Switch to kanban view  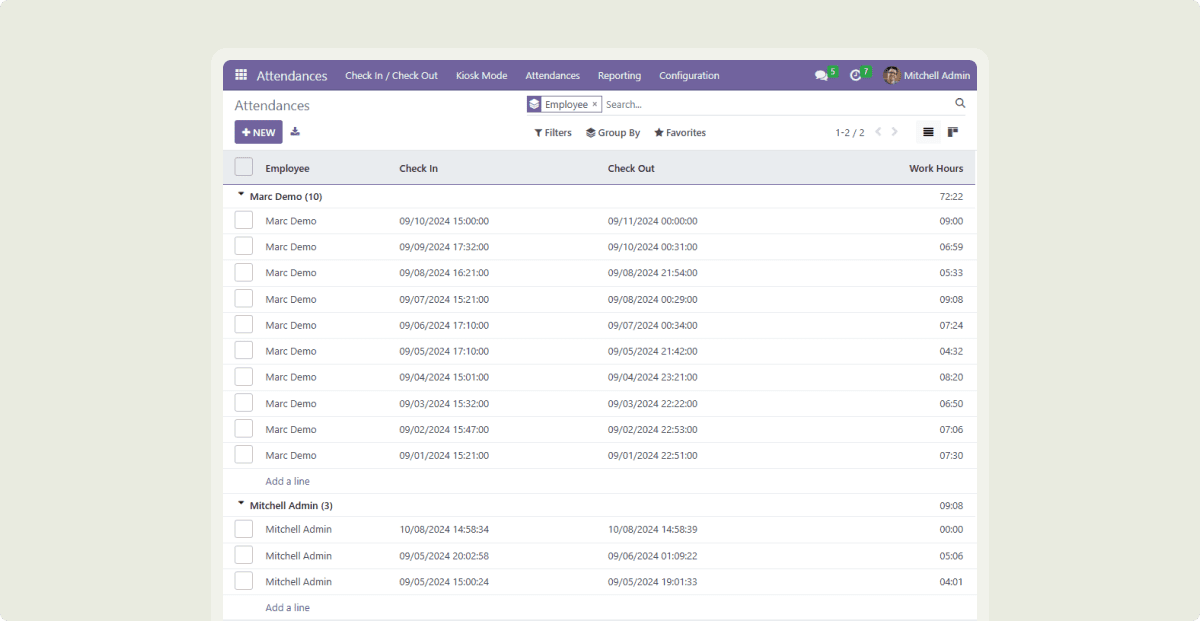[x=953, y=132]
